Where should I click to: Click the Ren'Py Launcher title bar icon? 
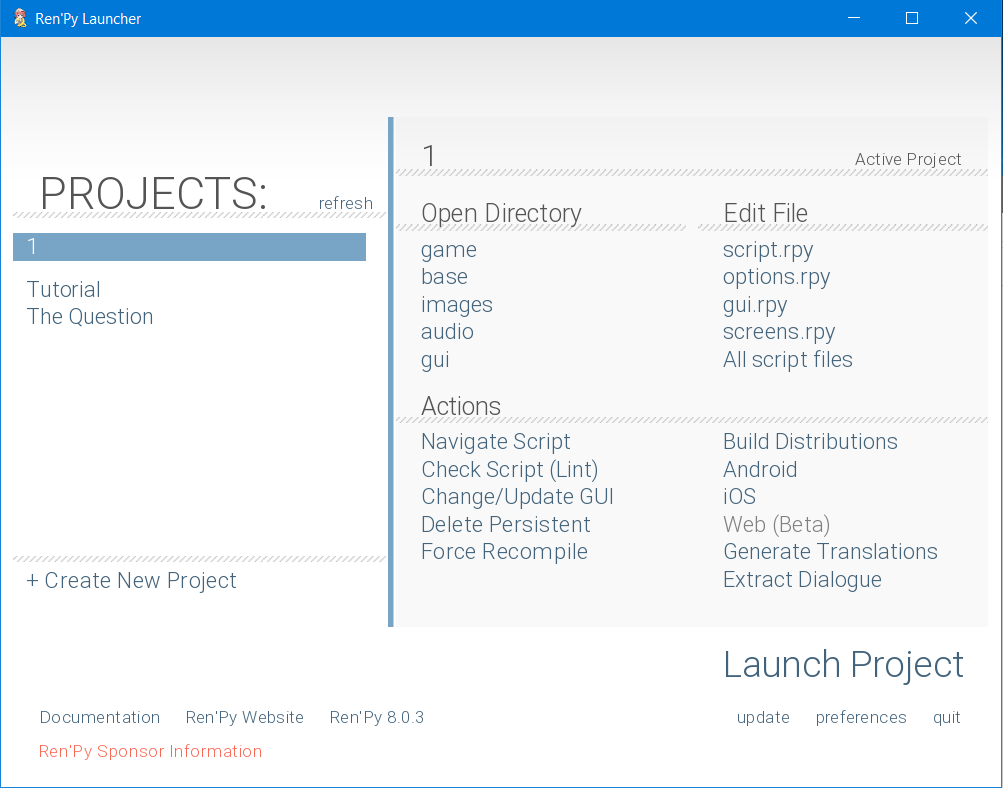(19, 18)
